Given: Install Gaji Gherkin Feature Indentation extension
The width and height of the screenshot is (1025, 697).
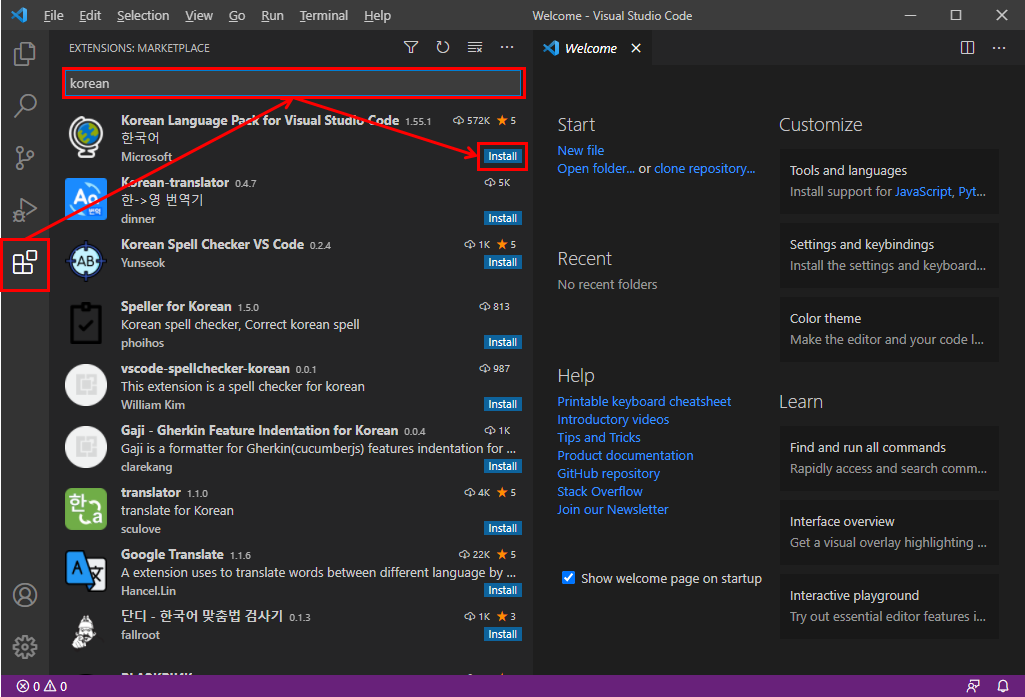Looking at the screenshot, I should point(502,466).
